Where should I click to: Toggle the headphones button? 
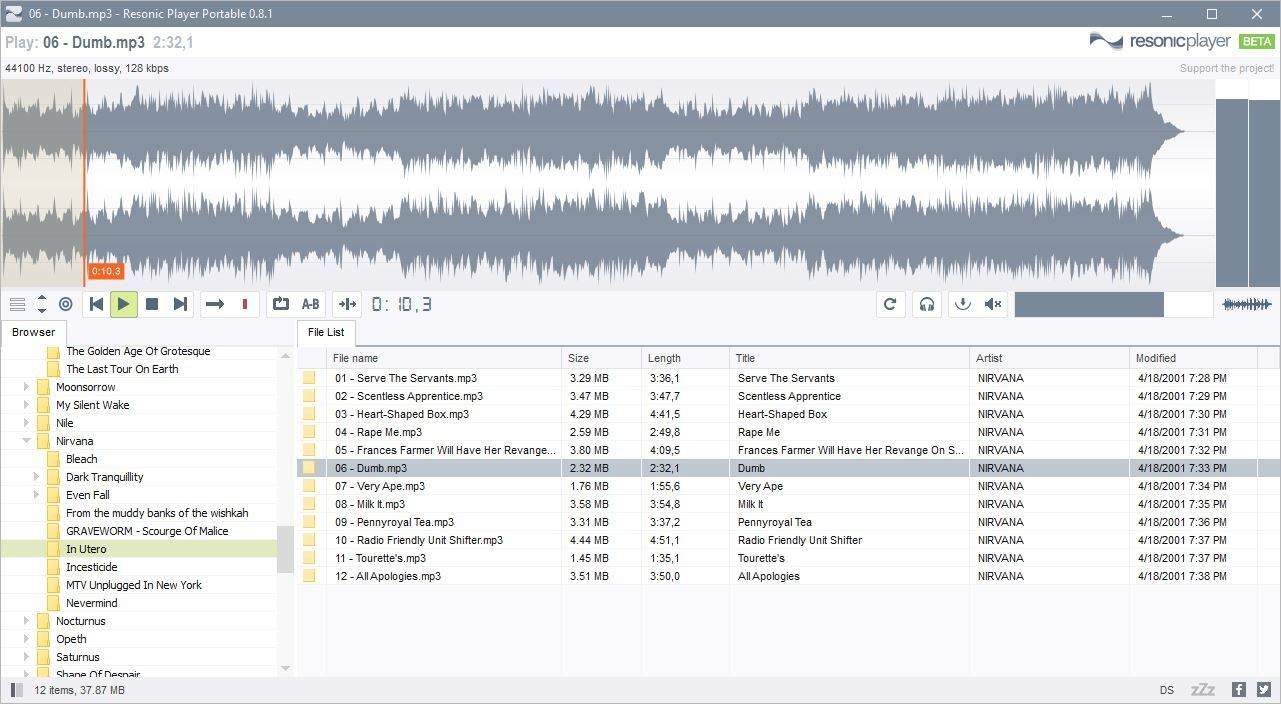coord(927,304)
